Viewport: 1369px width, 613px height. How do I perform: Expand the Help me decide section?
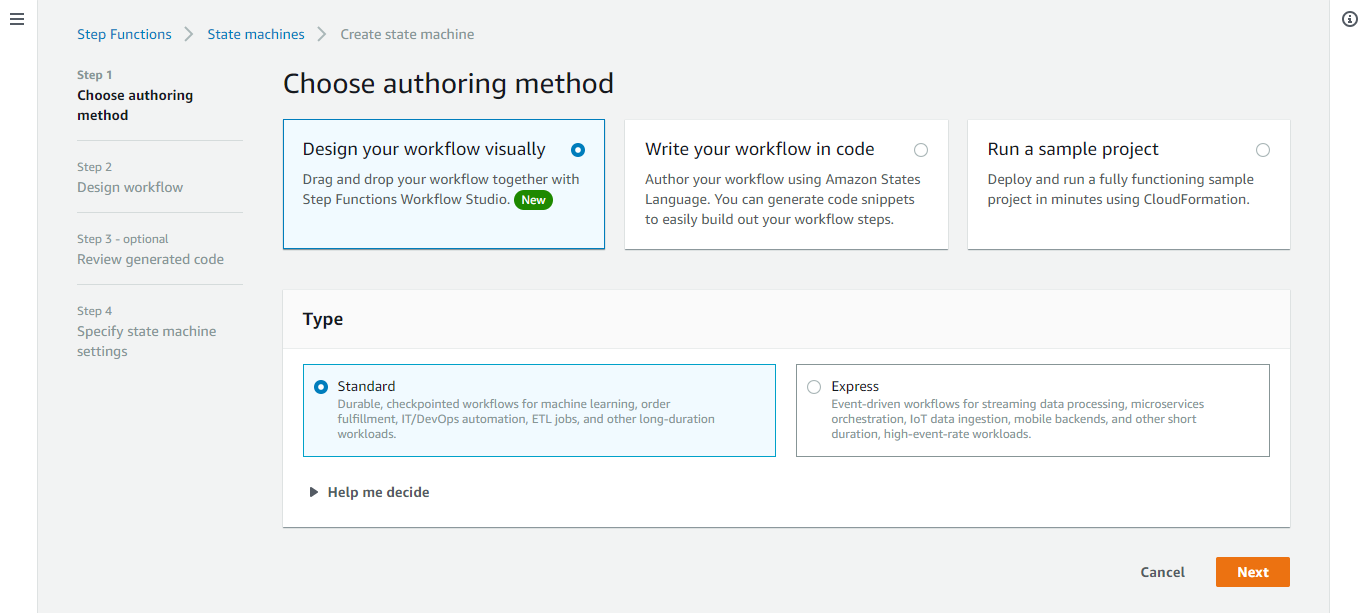click(370, 492)
